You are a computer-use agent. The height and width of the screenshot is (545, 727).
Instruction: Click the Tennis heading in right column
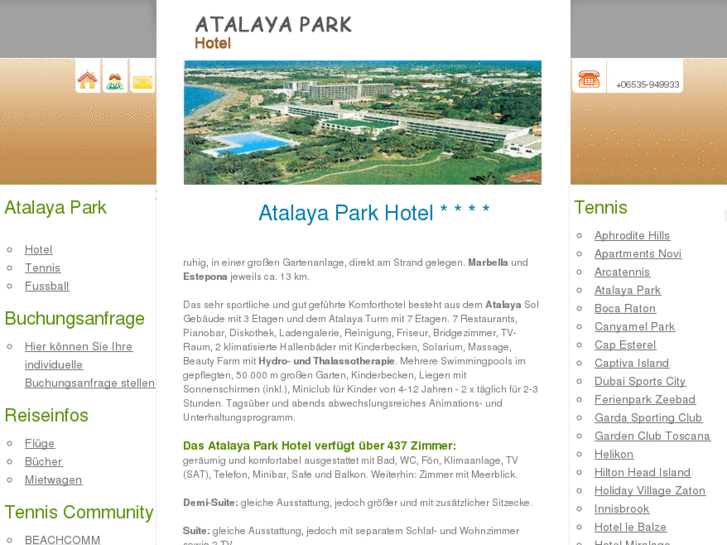point(601,207)
